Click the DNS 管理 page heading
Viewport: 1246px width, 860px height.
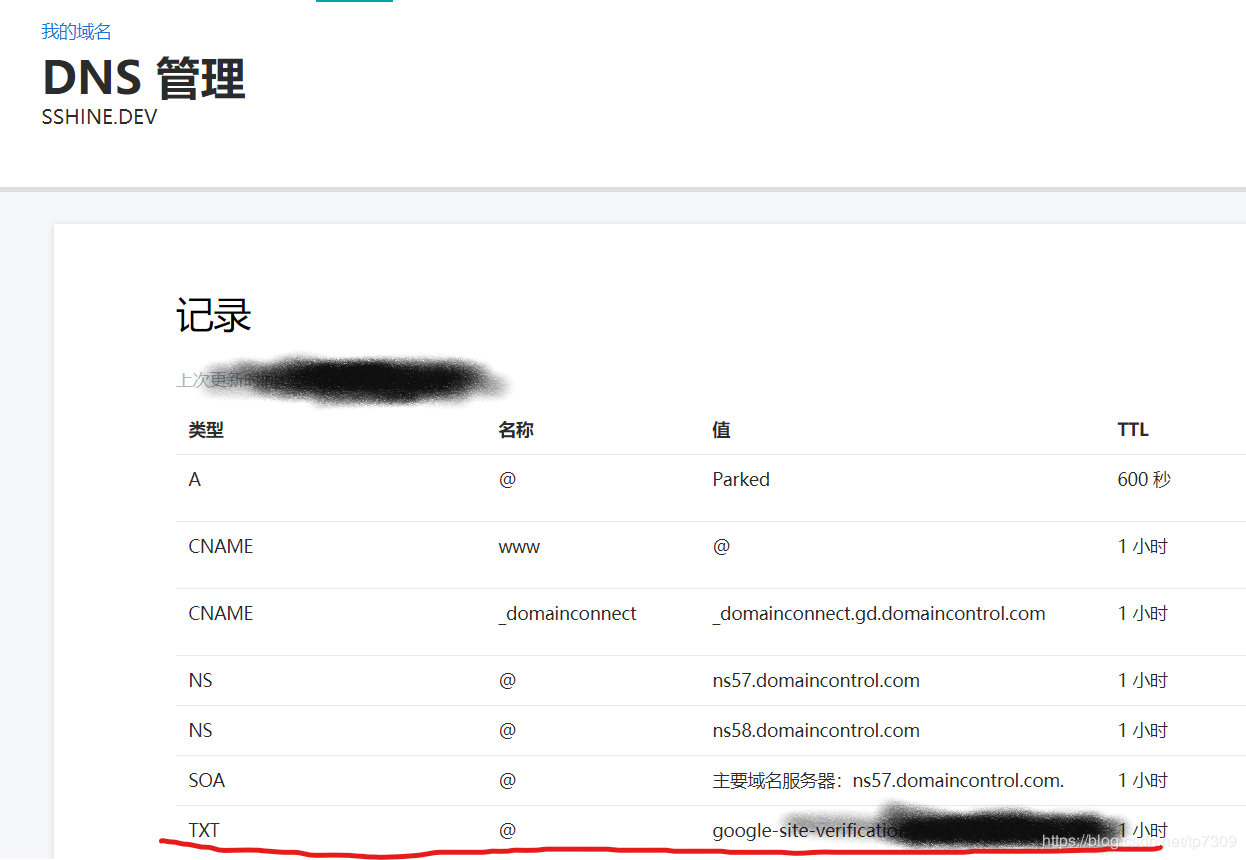[x=143, y=78]
